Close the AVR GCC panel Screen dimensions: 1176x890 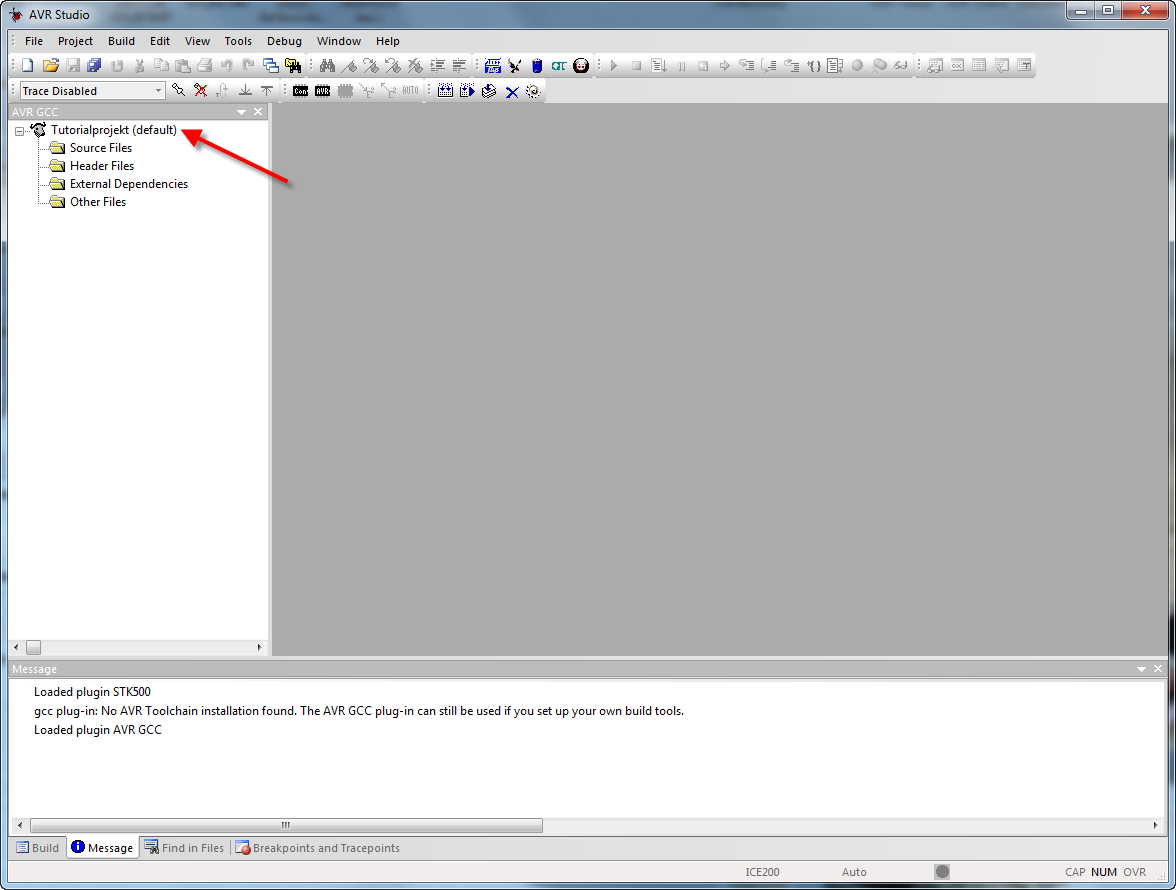(x=258, y=112)
